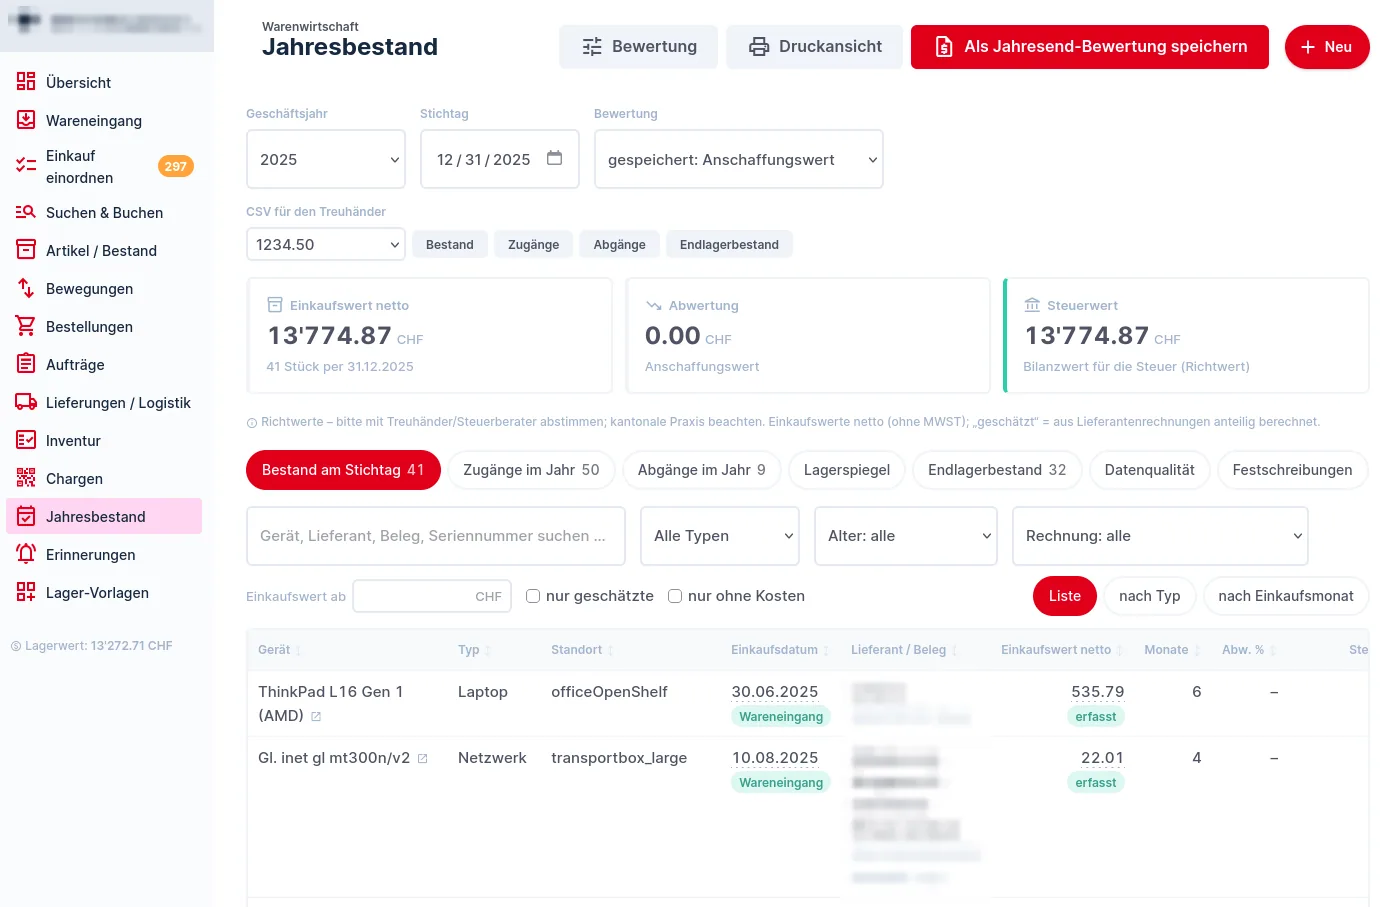
Task: Open the Übersicht dashboard icon
Action: click(x=26, y=82)
